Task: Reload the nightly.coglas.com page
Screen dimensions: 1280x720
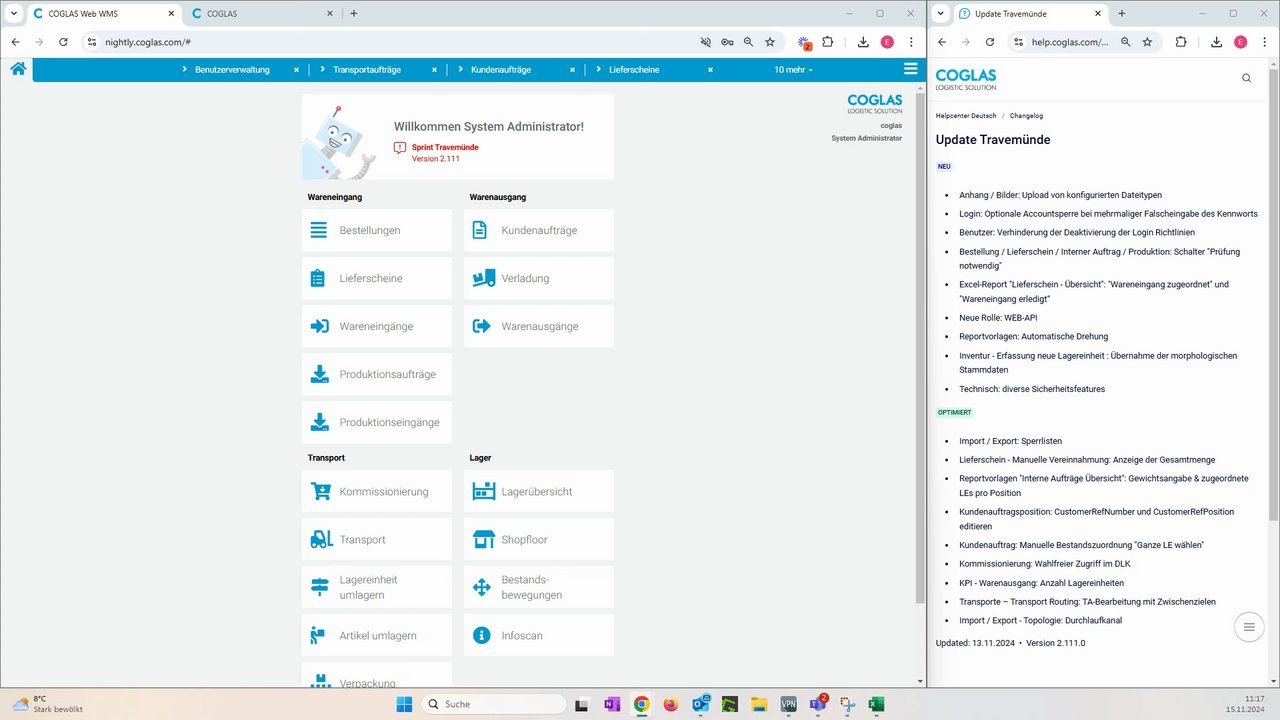Action: tap(63, 42)
